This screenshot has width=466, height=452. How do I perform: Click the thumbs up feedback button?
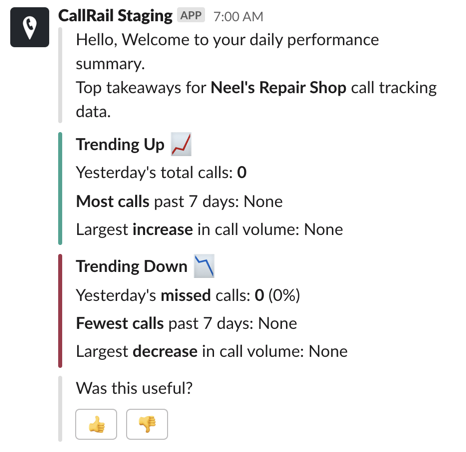[x=96, y=424]
